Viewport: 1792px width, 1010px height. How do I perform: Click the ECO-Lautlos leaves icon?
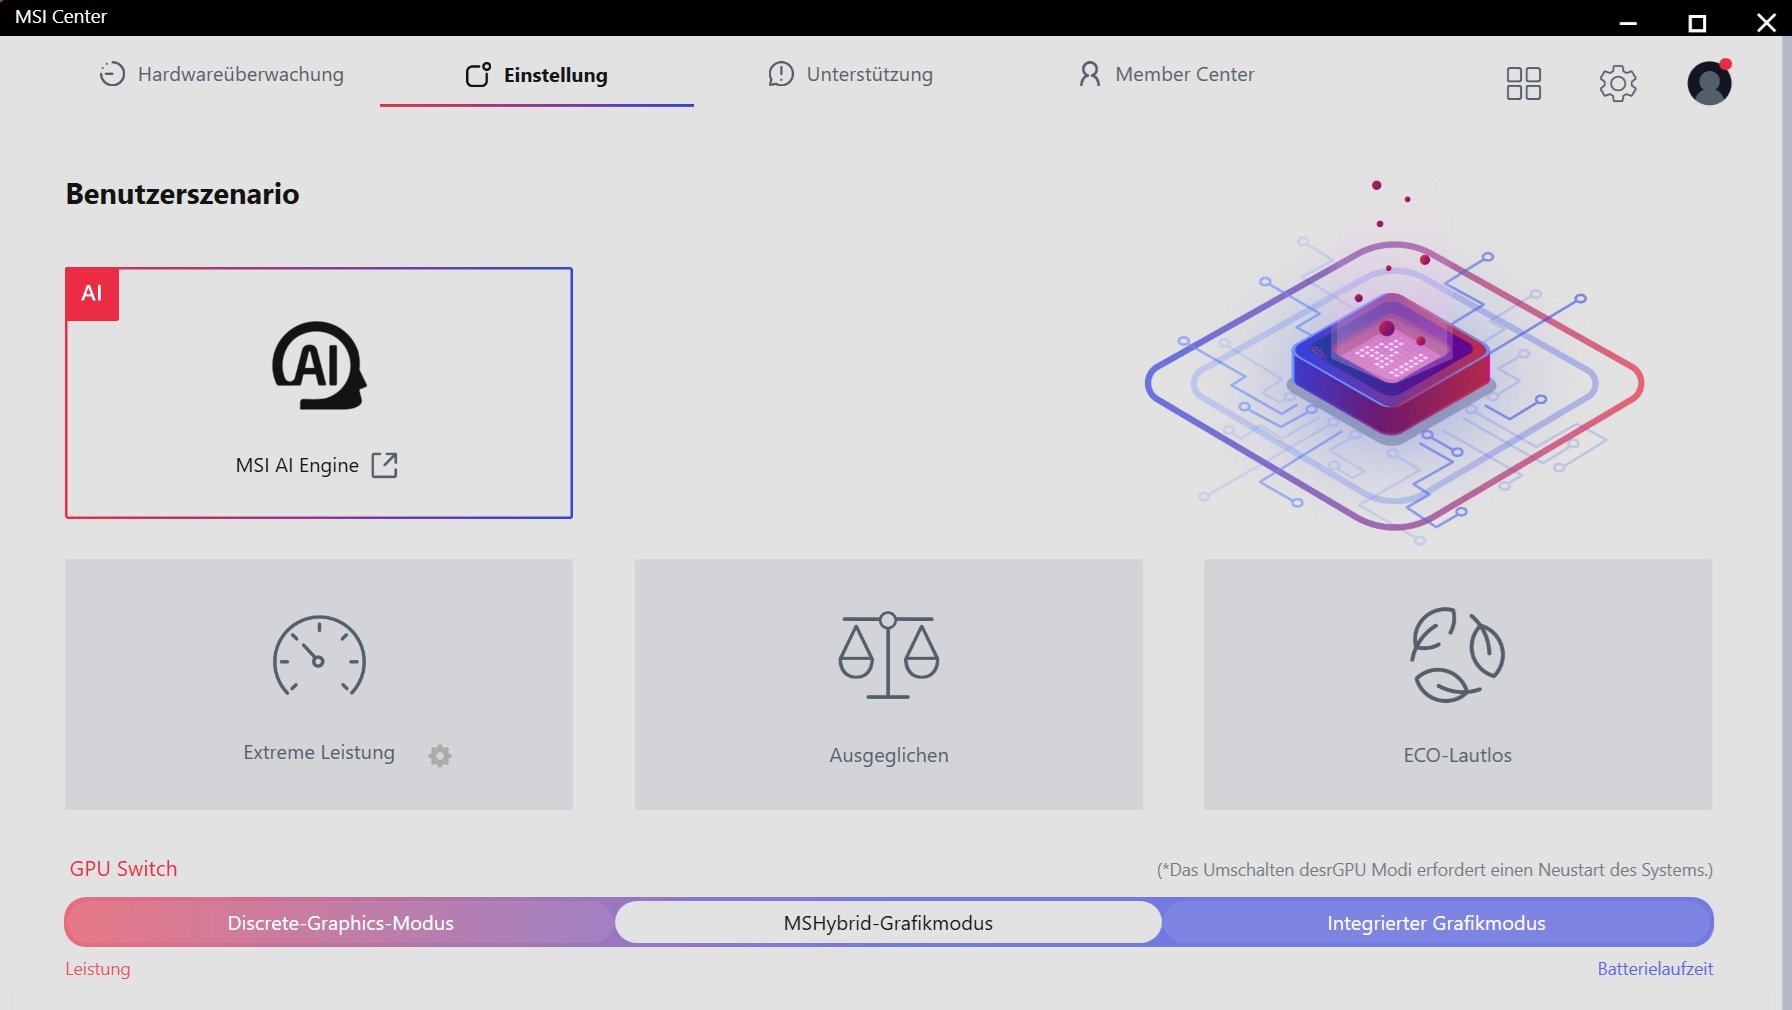point(1458,655)
